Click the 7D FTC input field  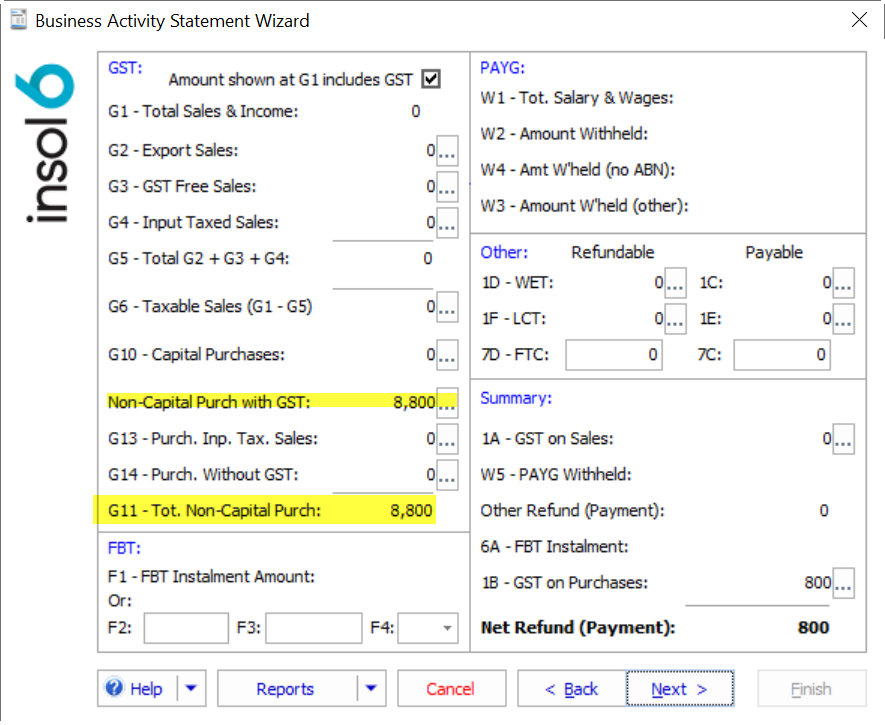click(x=614, y=355)
